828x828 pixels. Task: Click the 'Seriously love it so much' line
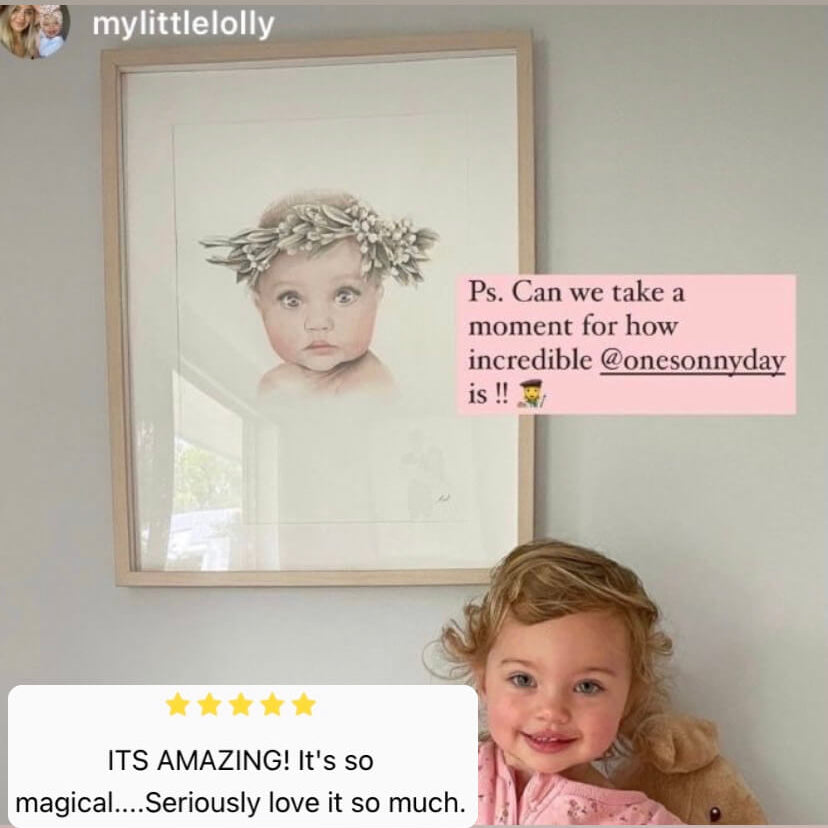point(305,803)
